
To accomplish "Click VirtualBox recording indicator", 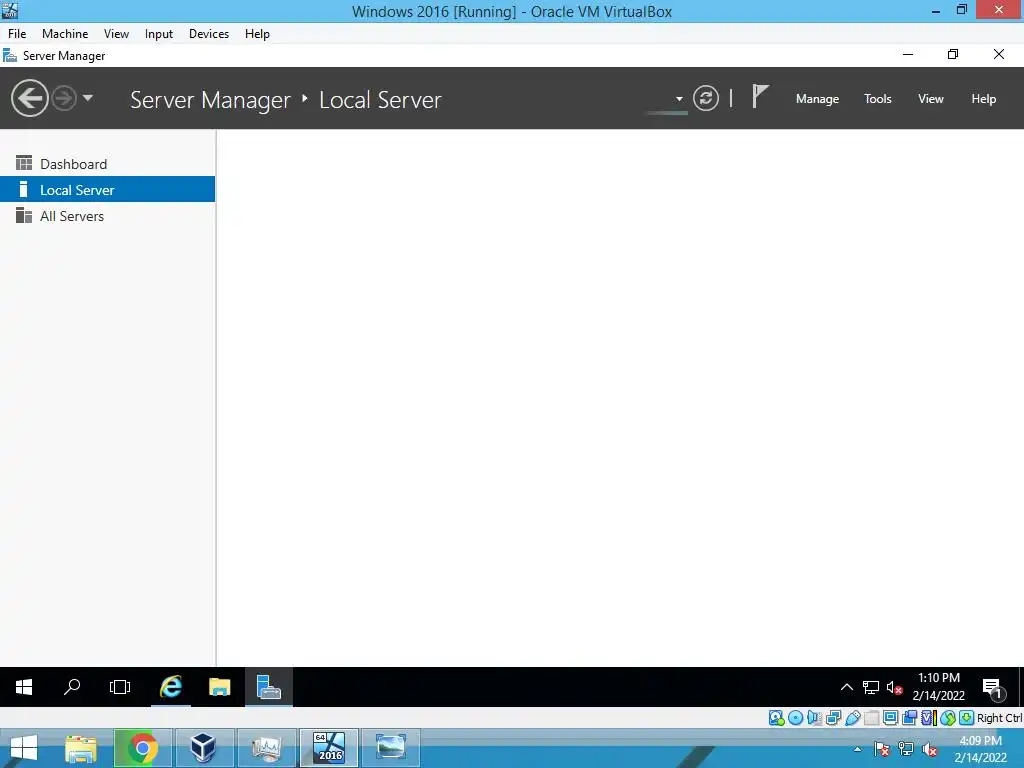I will coord(909,718).
